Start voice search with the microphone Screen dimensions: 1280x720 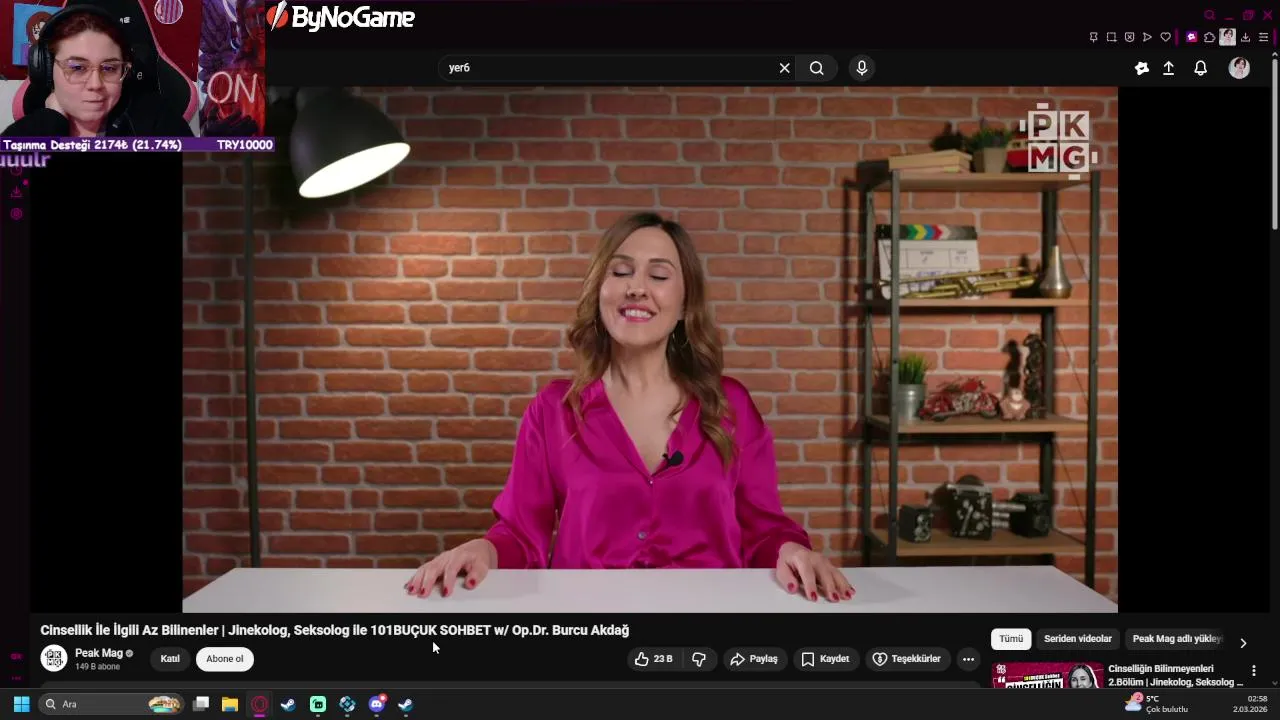(862, 68)
